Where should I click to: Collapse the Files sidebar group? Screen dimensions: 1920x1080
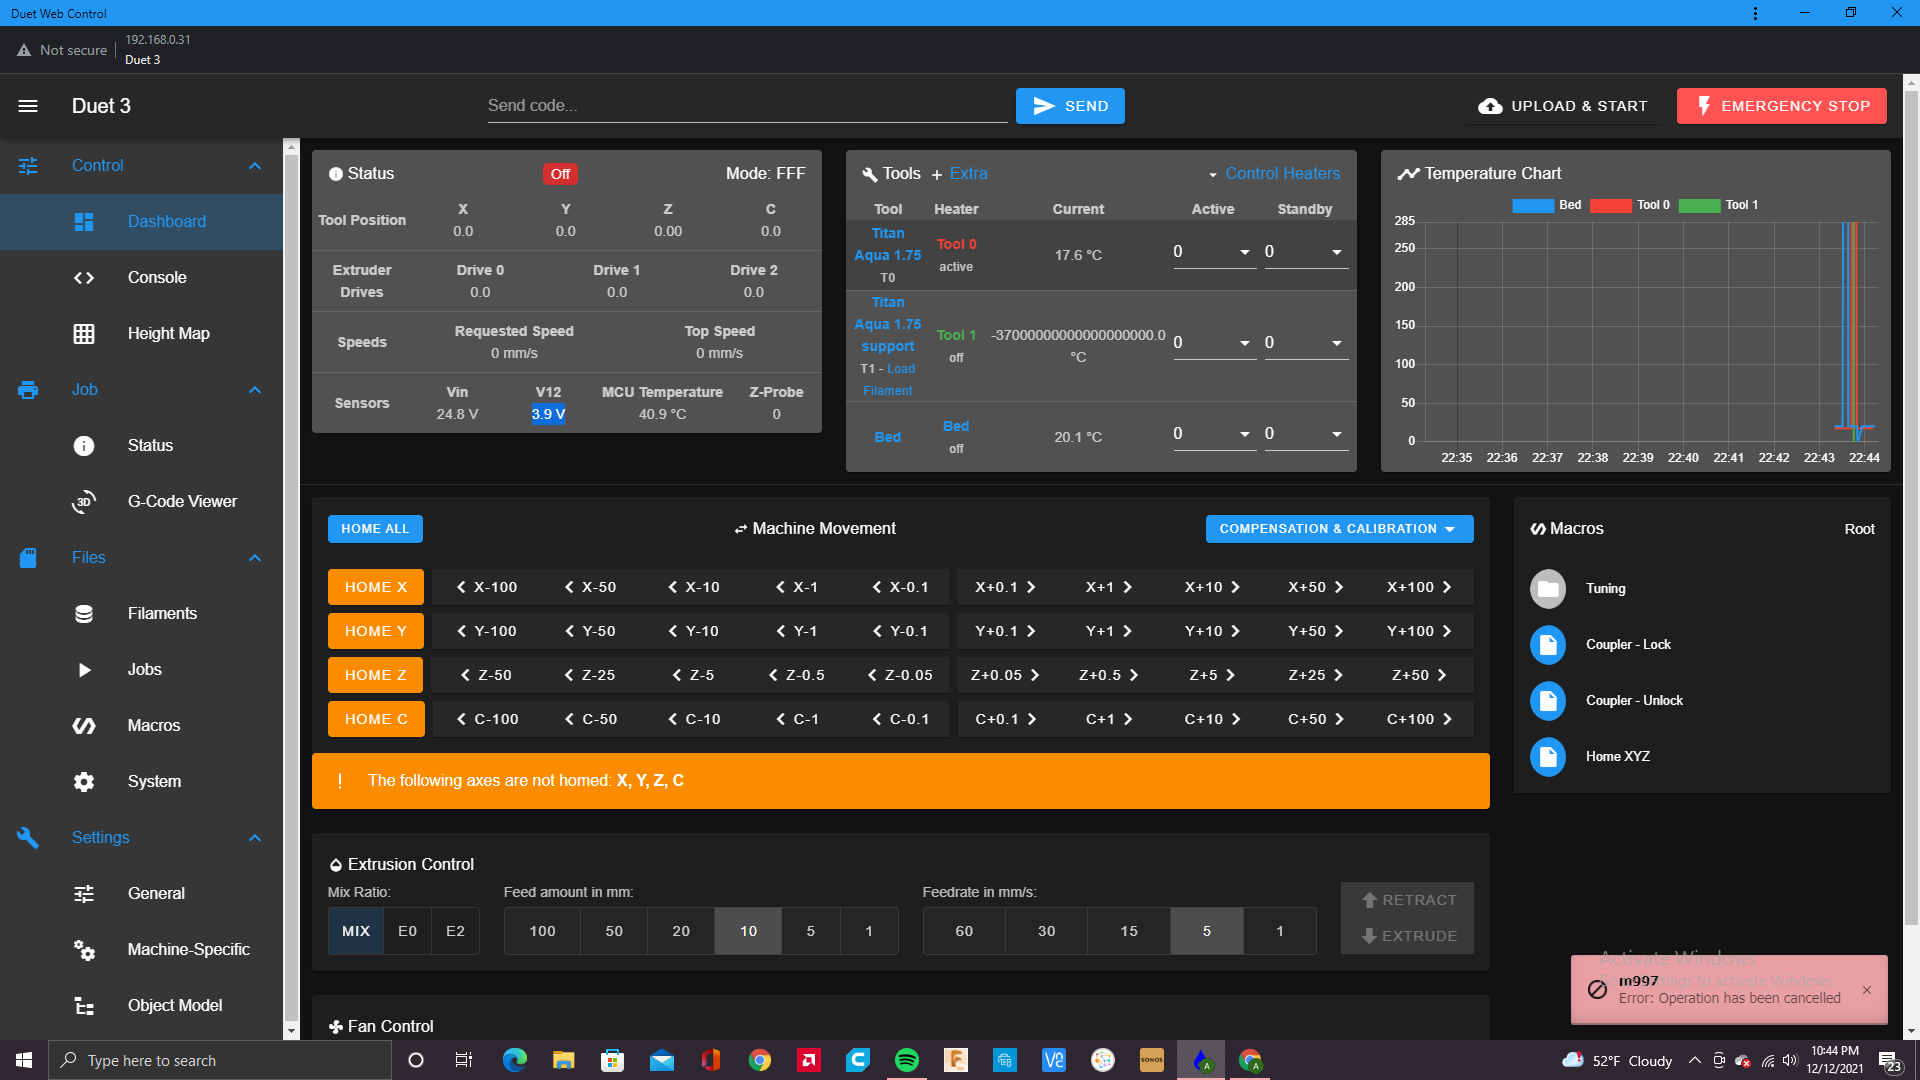255,558
